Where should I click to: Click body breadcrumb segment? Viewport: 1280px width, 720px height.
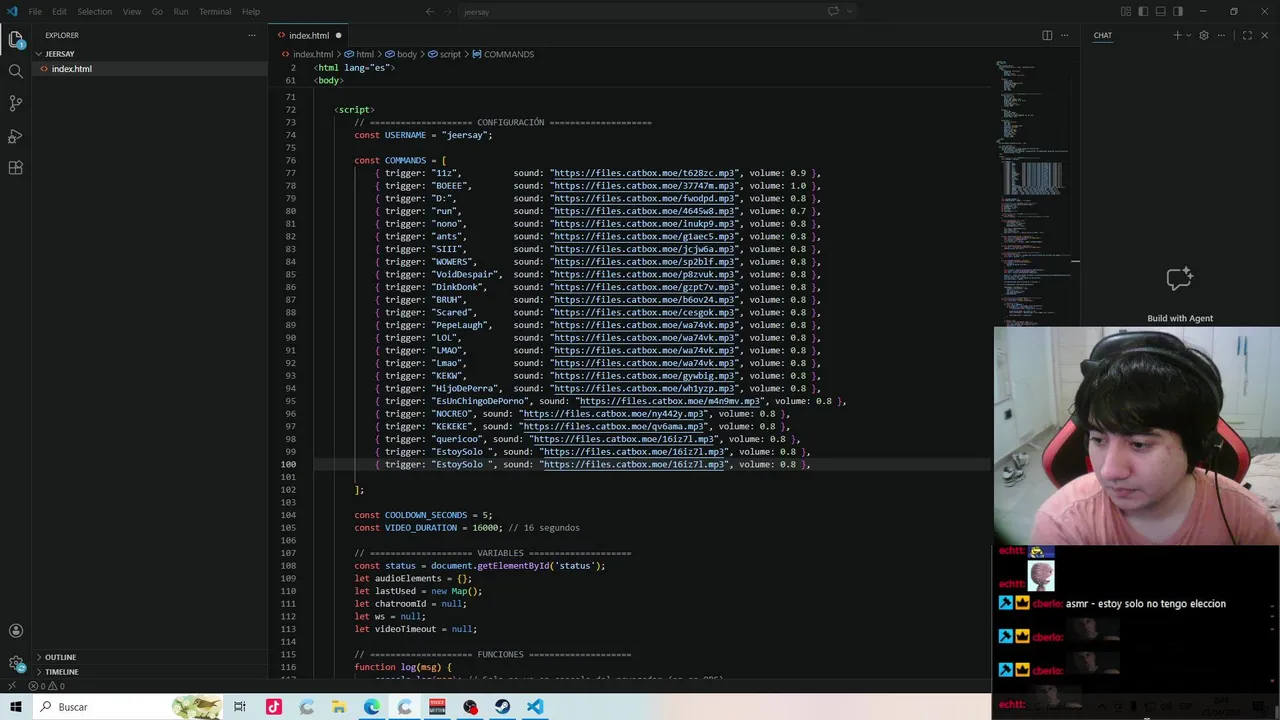pos(407,54)
